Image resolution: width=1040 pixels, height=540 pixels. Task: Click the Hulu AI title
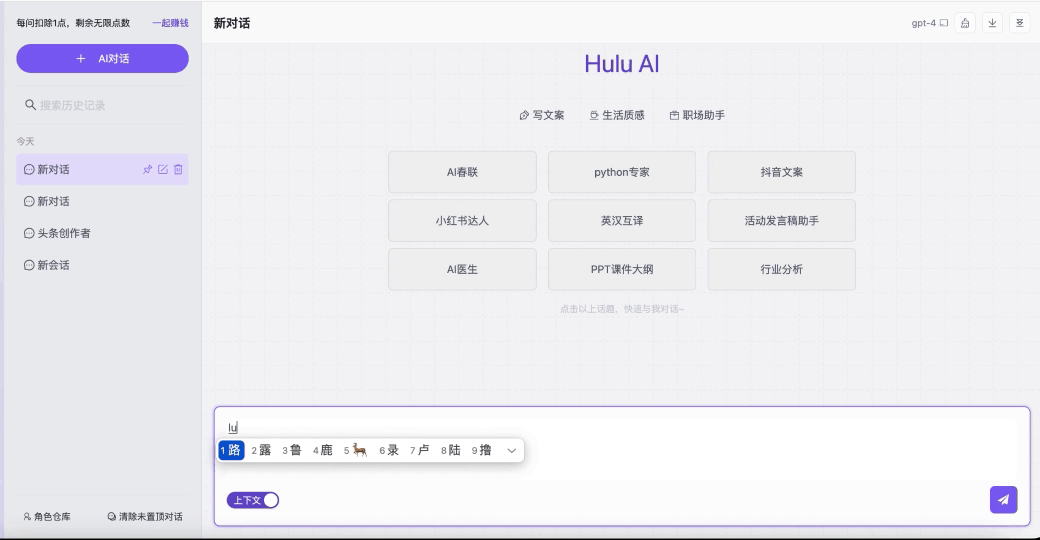[x=621, y=64]
